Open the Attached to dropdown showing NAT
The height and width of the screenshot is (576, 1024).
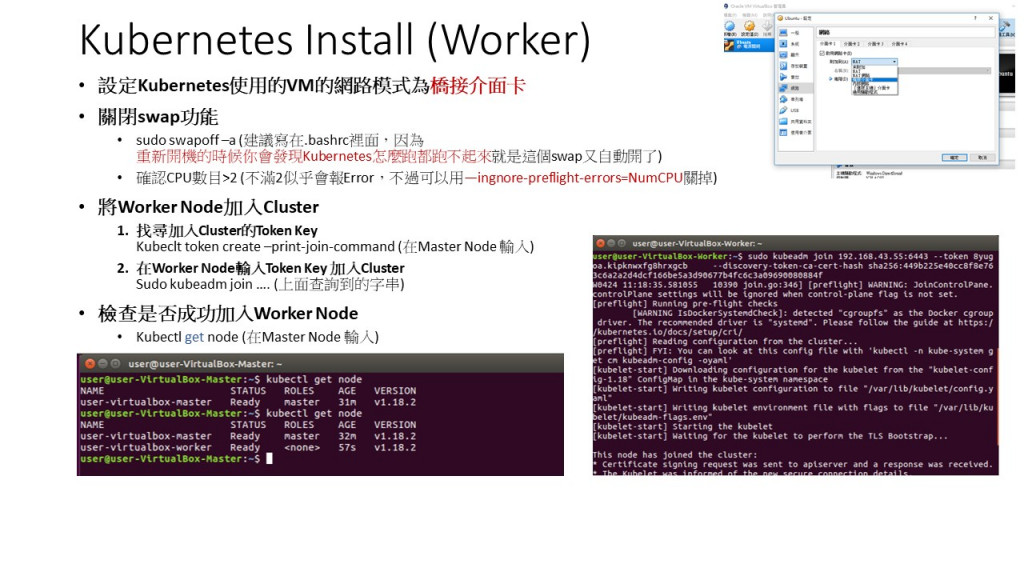874,61
